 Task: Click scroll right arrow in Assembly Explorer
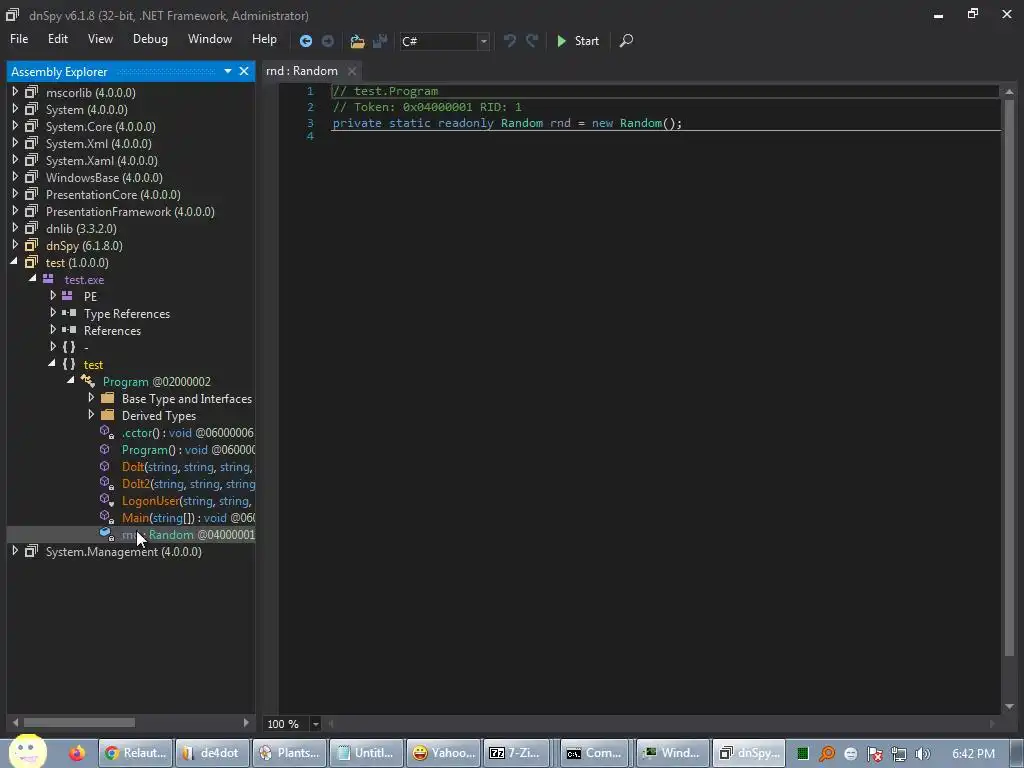click(x=246, y=722)
